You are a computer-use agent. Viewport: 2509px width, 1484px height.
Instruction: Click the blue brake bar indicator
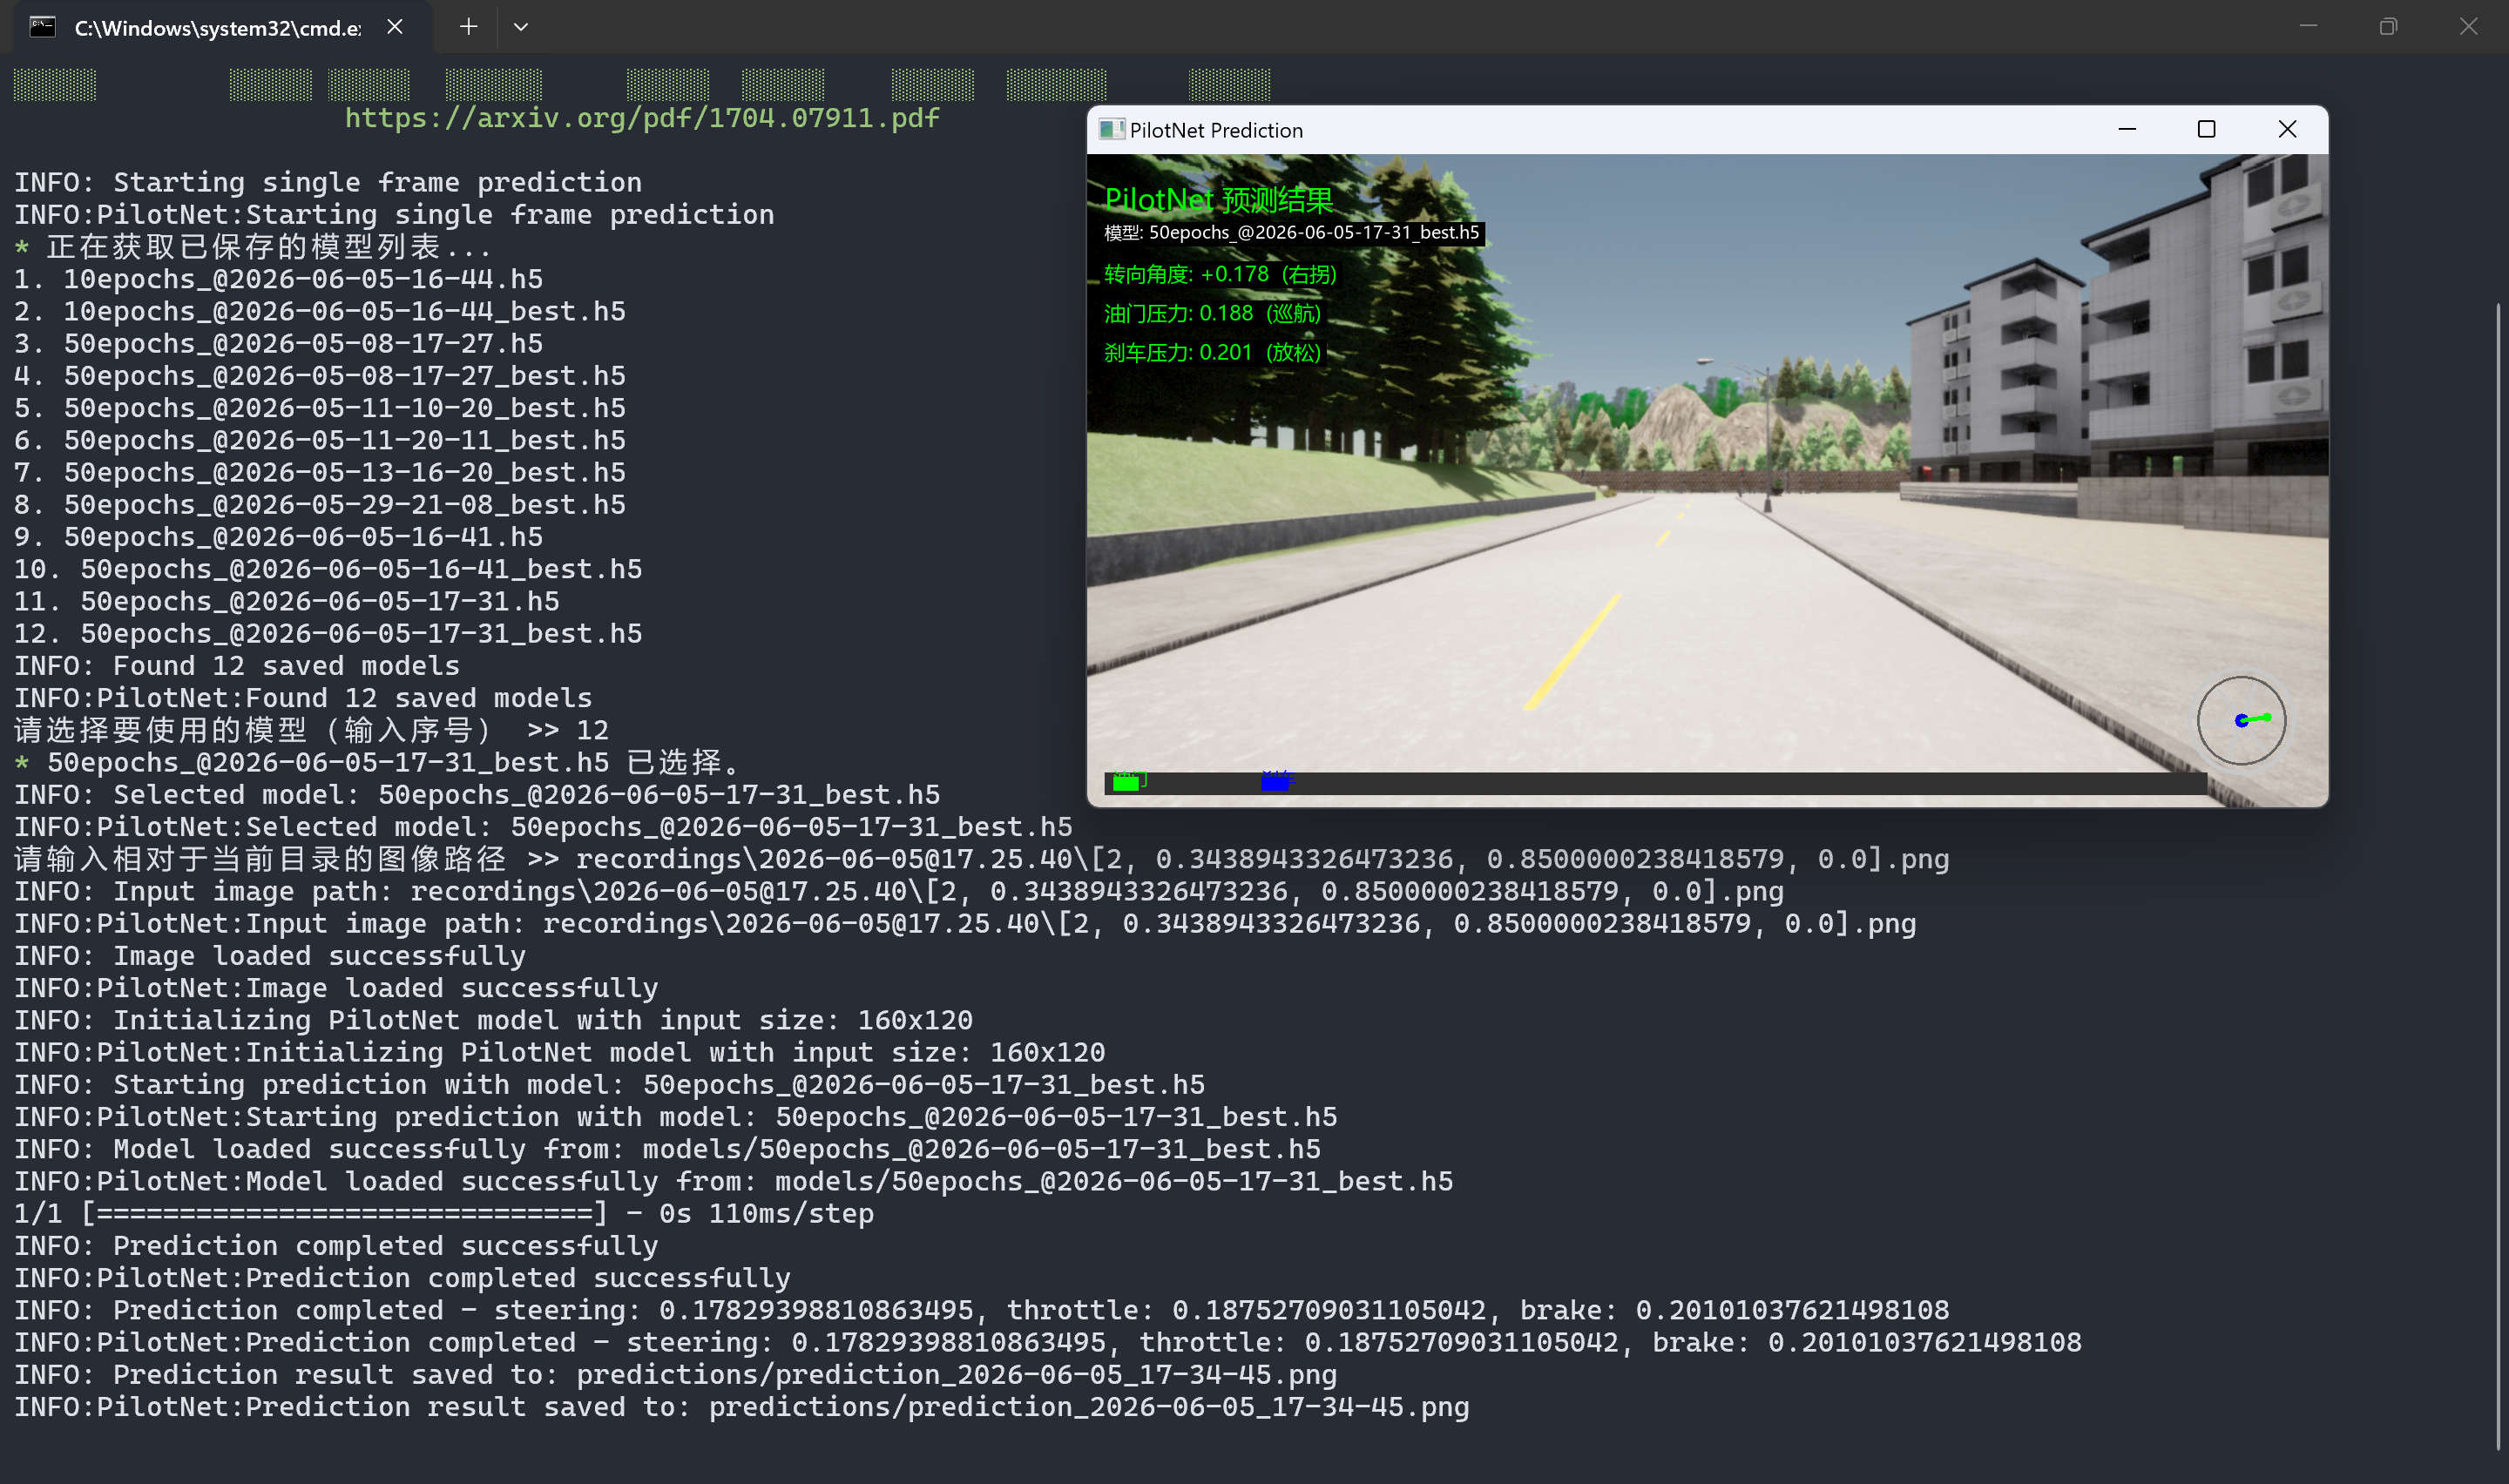click(x=1275, y=783)
